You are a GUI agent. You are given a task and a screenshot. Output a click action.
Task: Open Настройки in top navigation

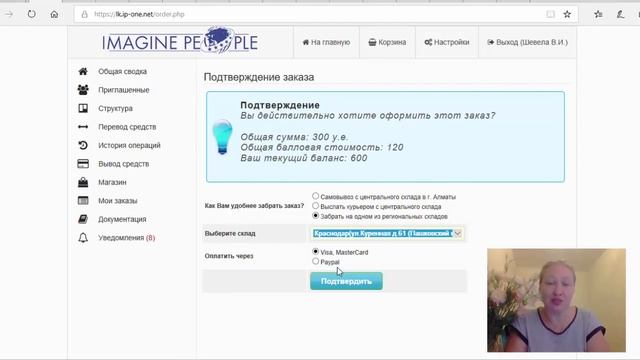pyautogui.click(x=447, y=42)
